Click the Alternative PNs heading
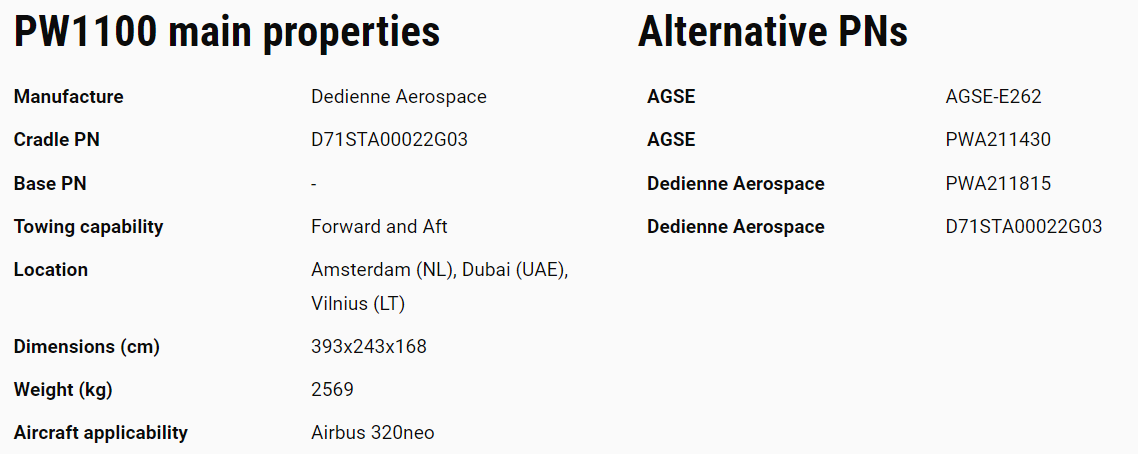 [x=773, y=33]
